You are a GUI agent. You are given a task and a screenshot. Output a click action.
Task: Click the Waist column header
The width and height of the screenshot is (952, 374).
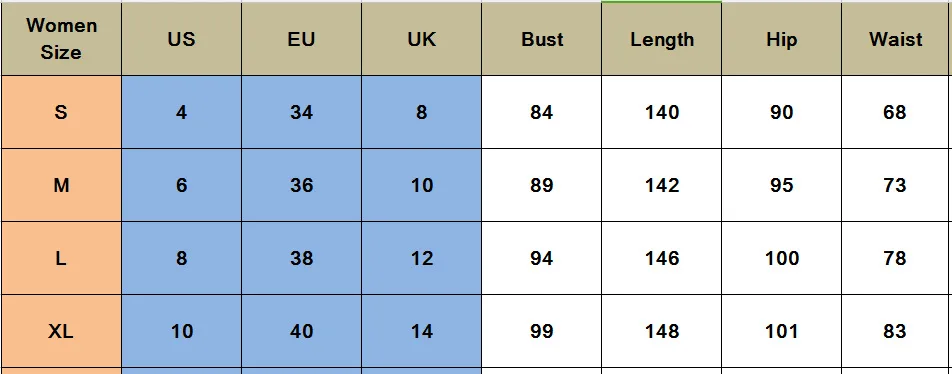pos(896,39)
